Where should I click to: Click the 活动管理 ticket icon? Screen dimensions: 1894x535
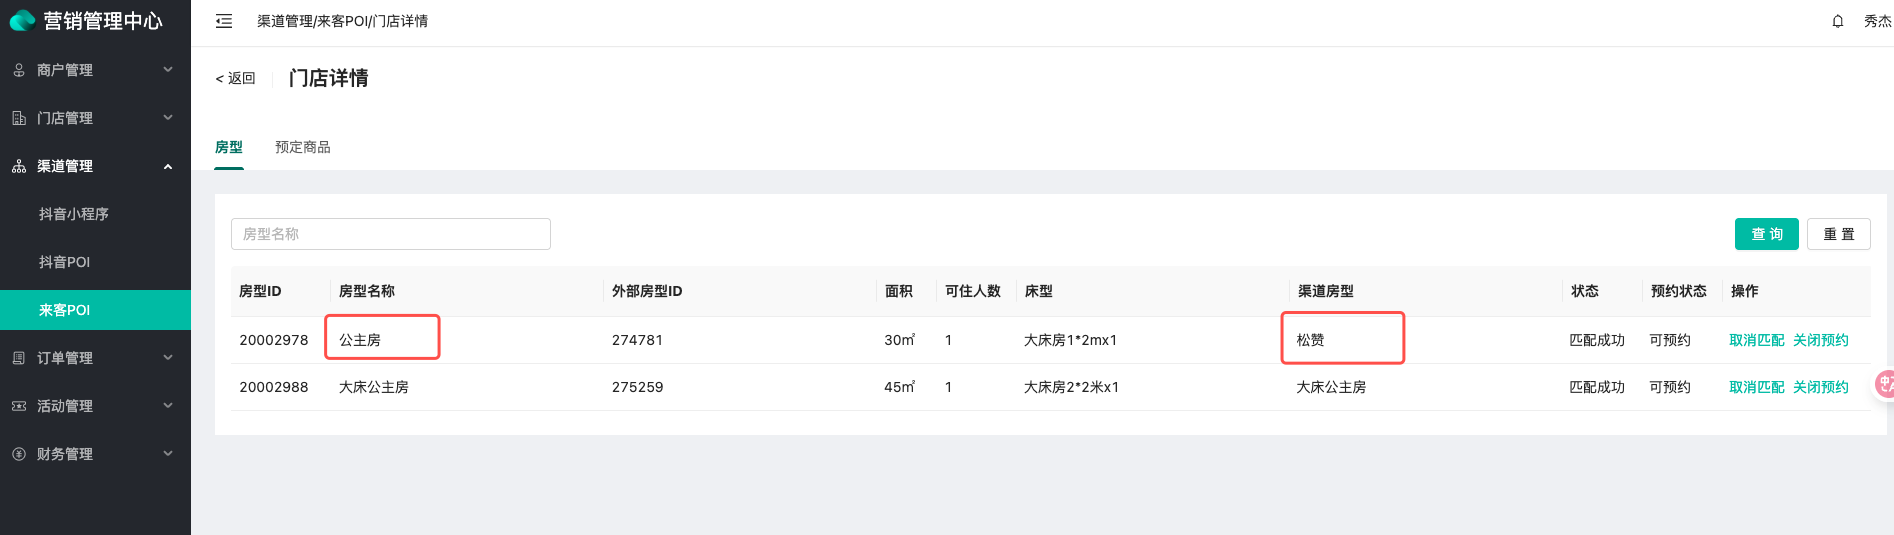click(x=19, y=406)
